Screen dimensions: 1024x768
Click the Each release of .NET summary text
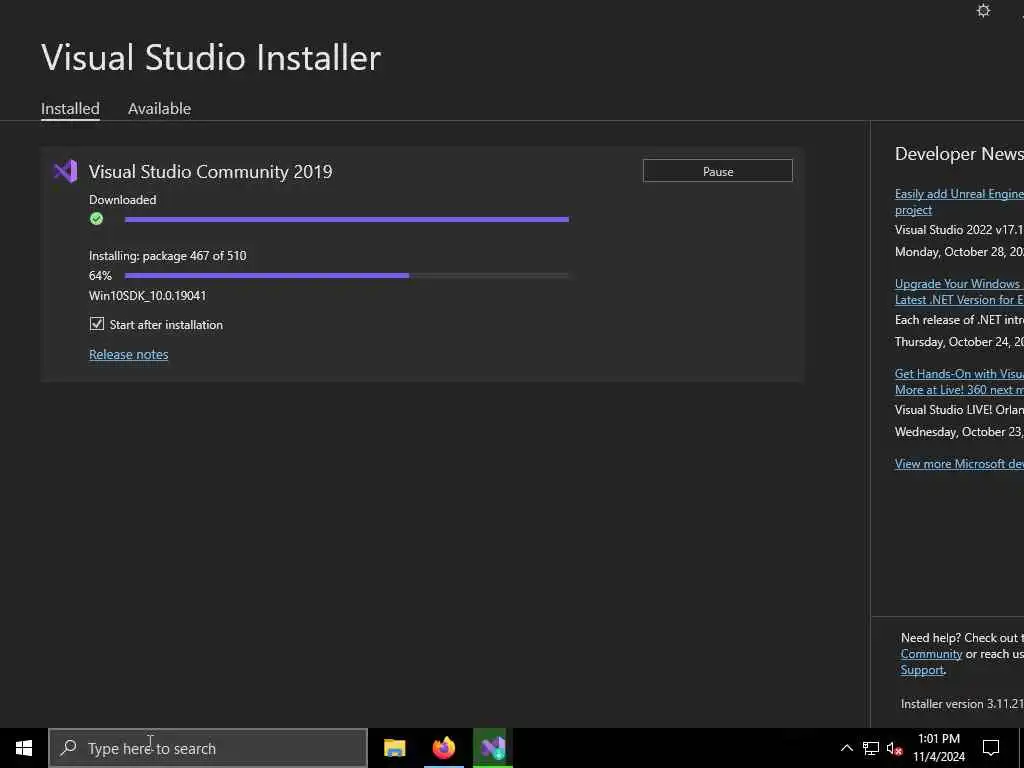coord(959,320)
